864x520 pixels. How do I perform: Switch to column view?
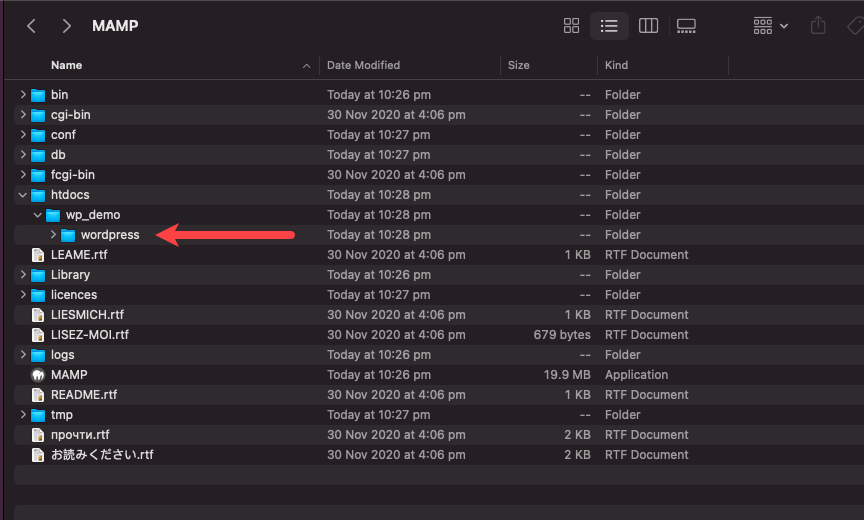pos(648,26)
